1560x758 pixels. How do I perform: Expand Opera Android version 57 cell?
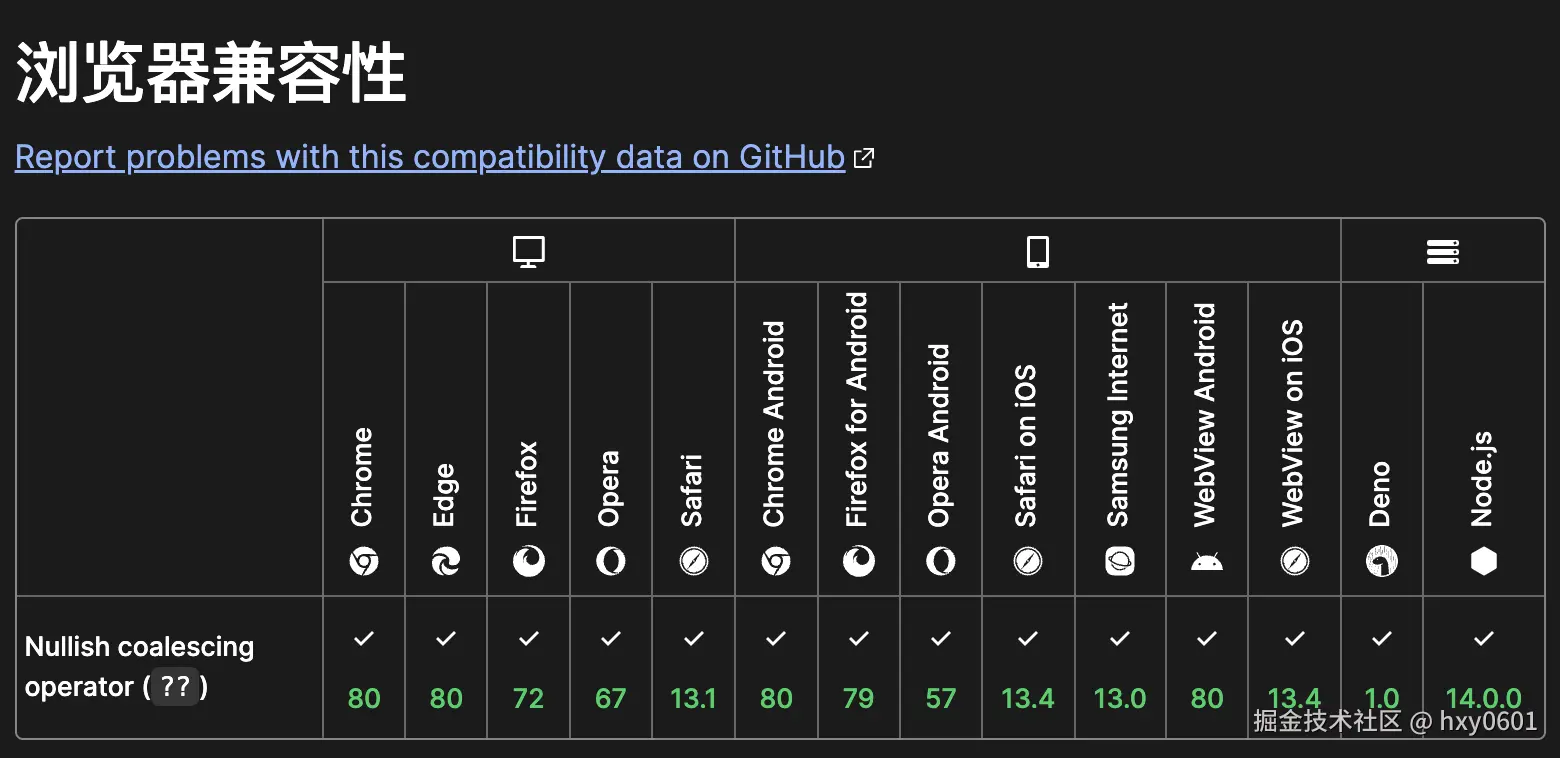(x=940, y=697)
